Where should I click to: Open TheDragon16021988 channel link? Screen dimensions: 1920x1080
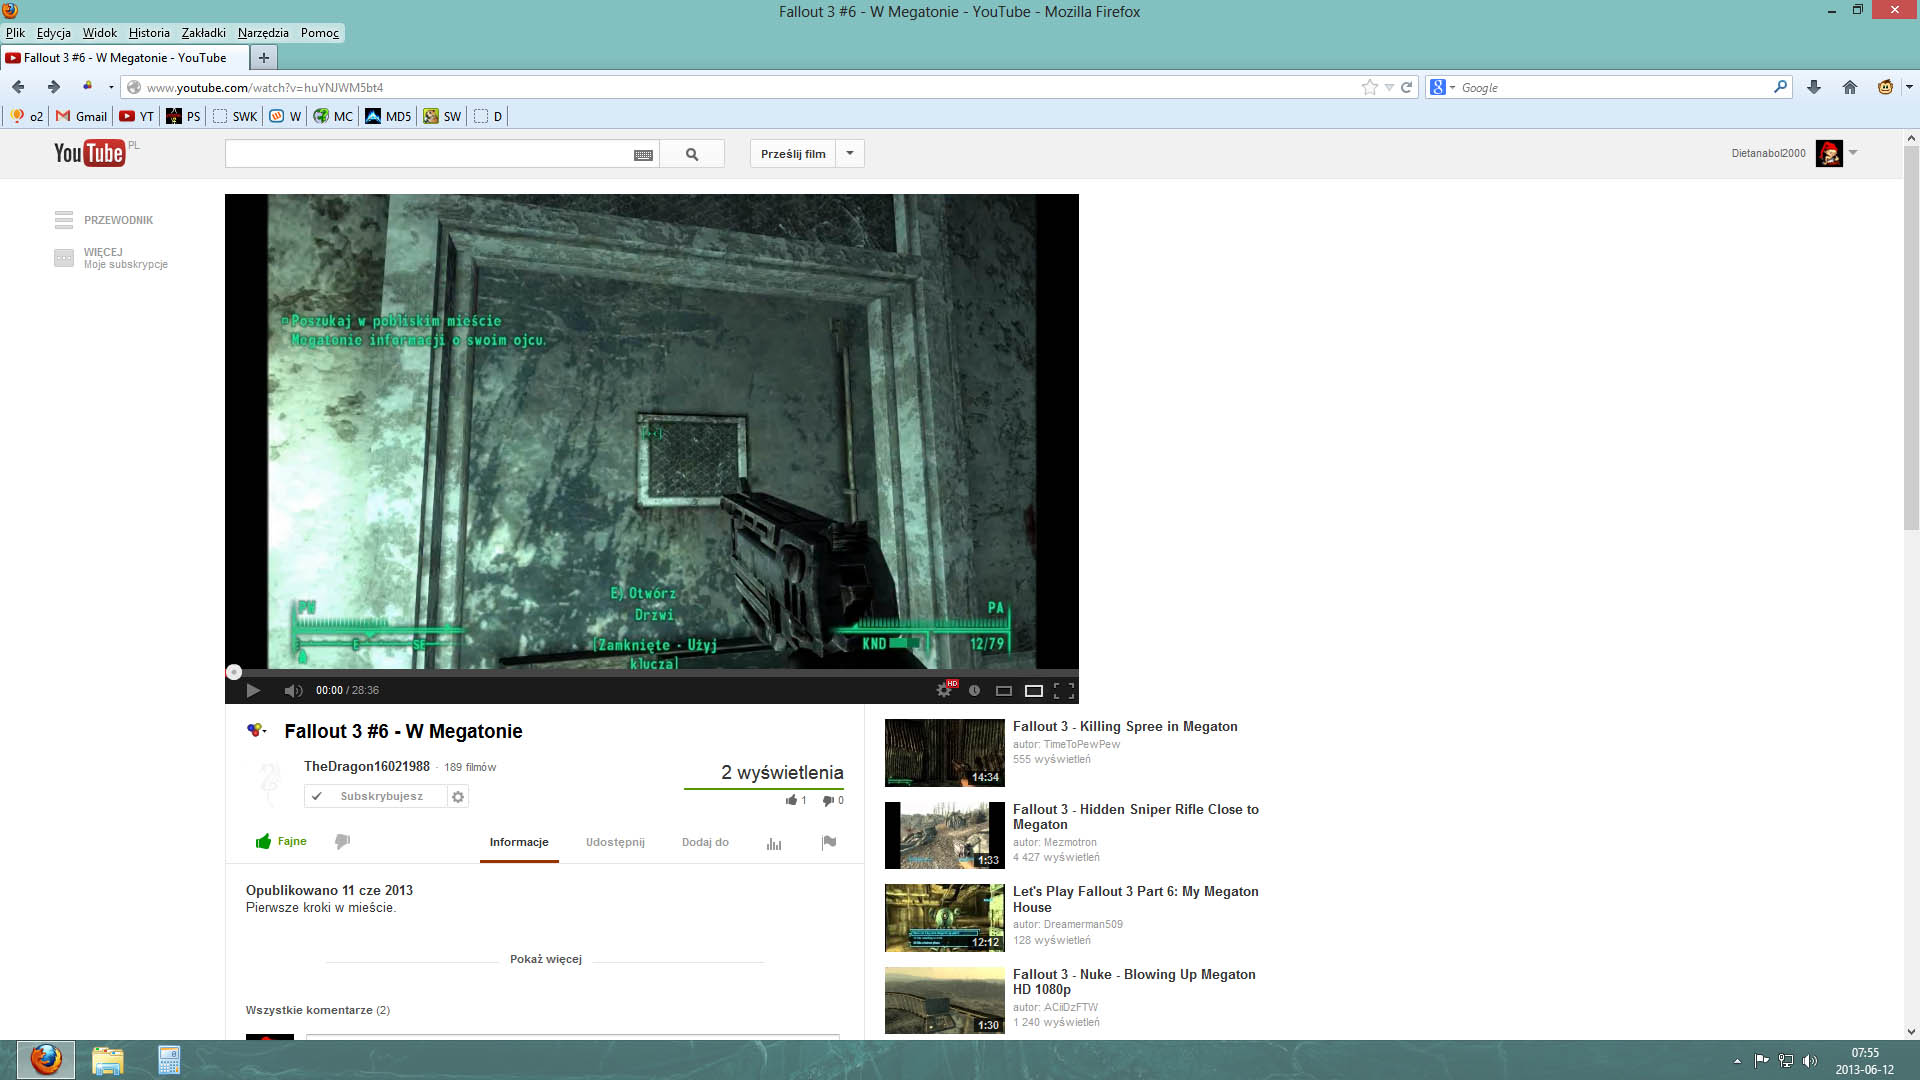tap(367, 767)
